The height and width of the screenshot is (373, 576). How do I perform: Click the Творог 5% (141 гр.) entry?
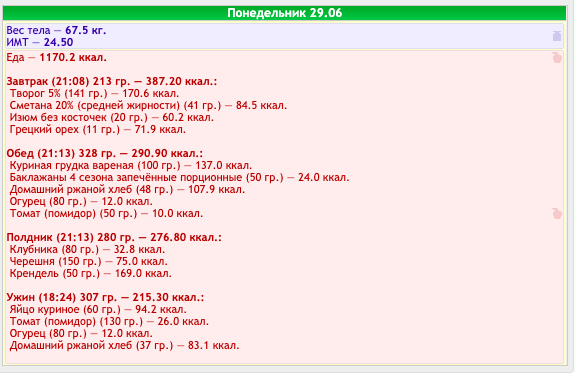(x=94, y=93)
